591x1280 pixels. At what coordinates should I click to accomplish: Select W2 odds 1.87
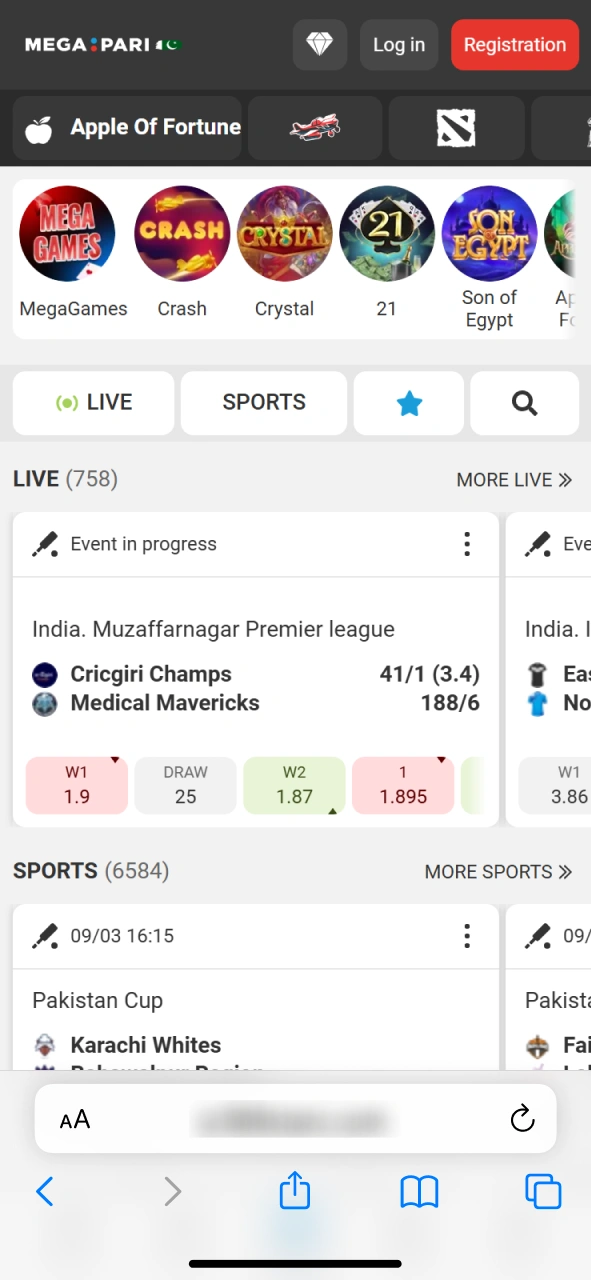(294, 785)
